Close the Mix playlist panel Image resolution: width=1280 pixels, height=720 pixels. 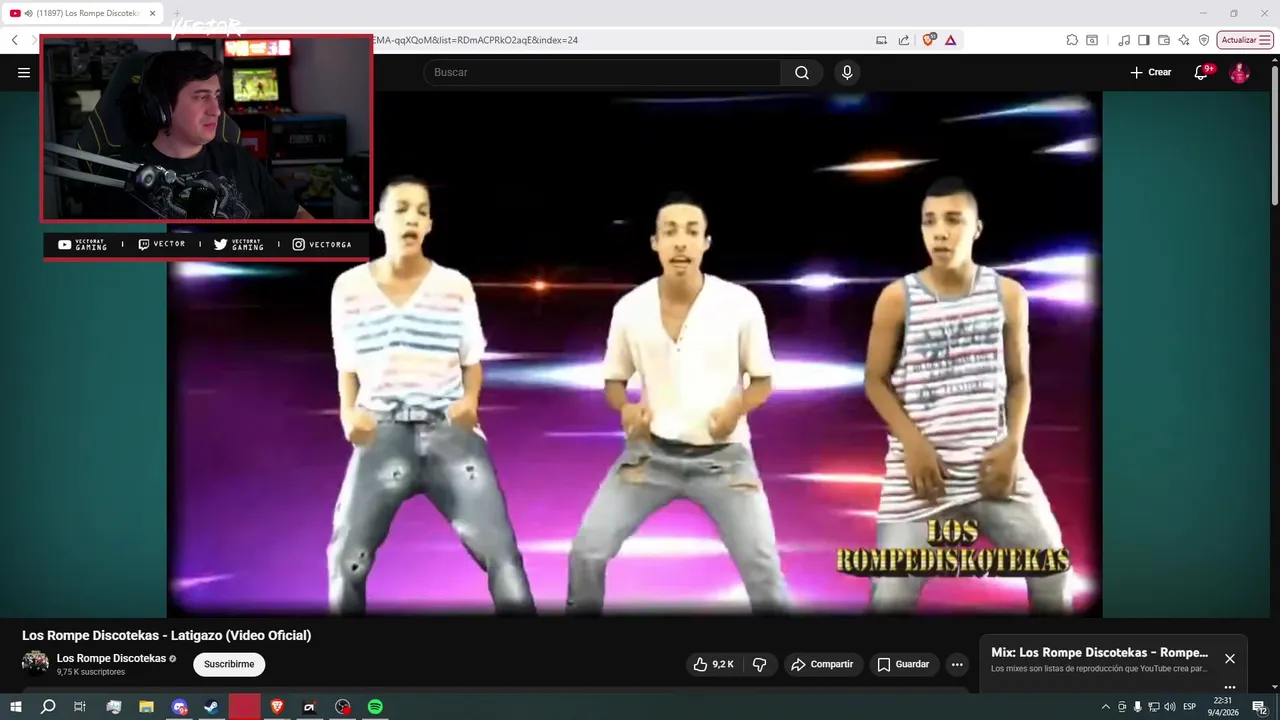(1230, 659)
